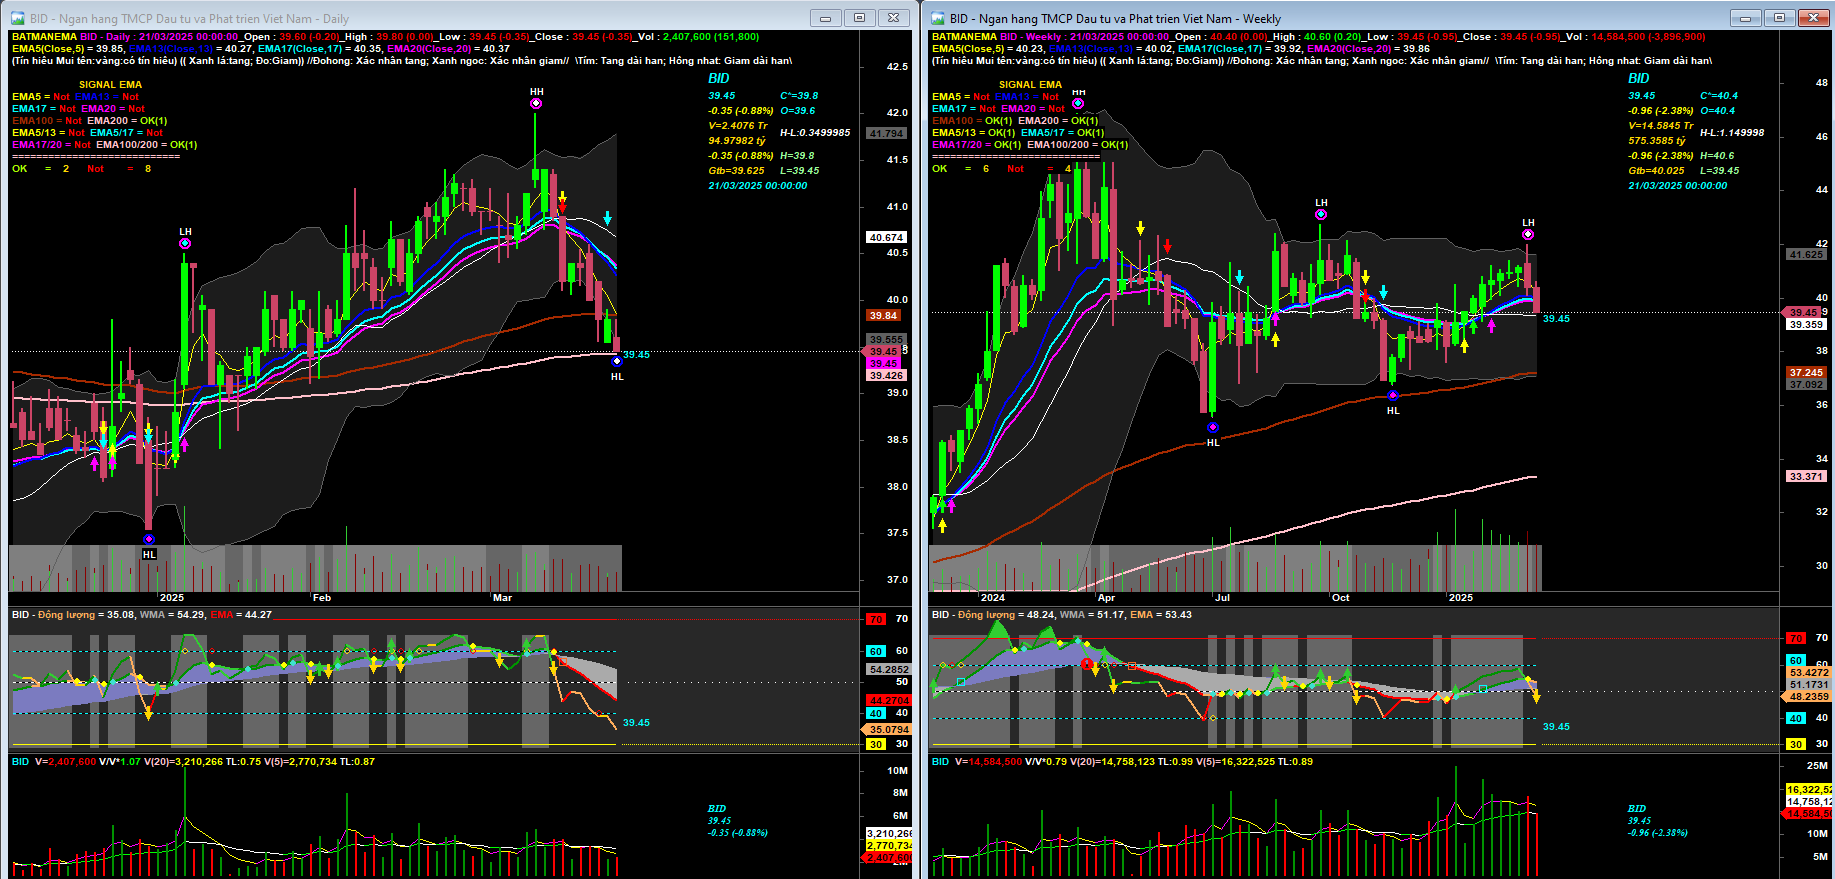Click the Feb label on the Daily time axis
1835x879 pixels.
[x=322, y=598]
